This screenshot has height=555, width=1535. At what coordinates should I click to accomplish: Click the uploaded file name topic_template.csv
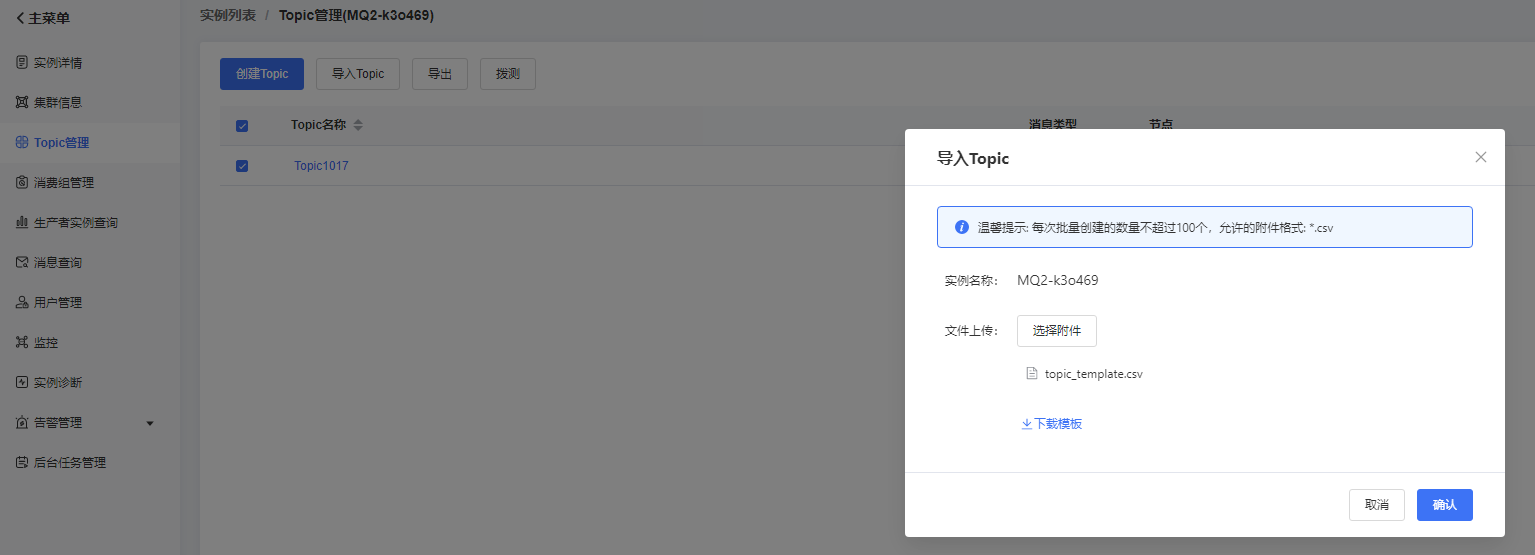[x=1094, y=375]
